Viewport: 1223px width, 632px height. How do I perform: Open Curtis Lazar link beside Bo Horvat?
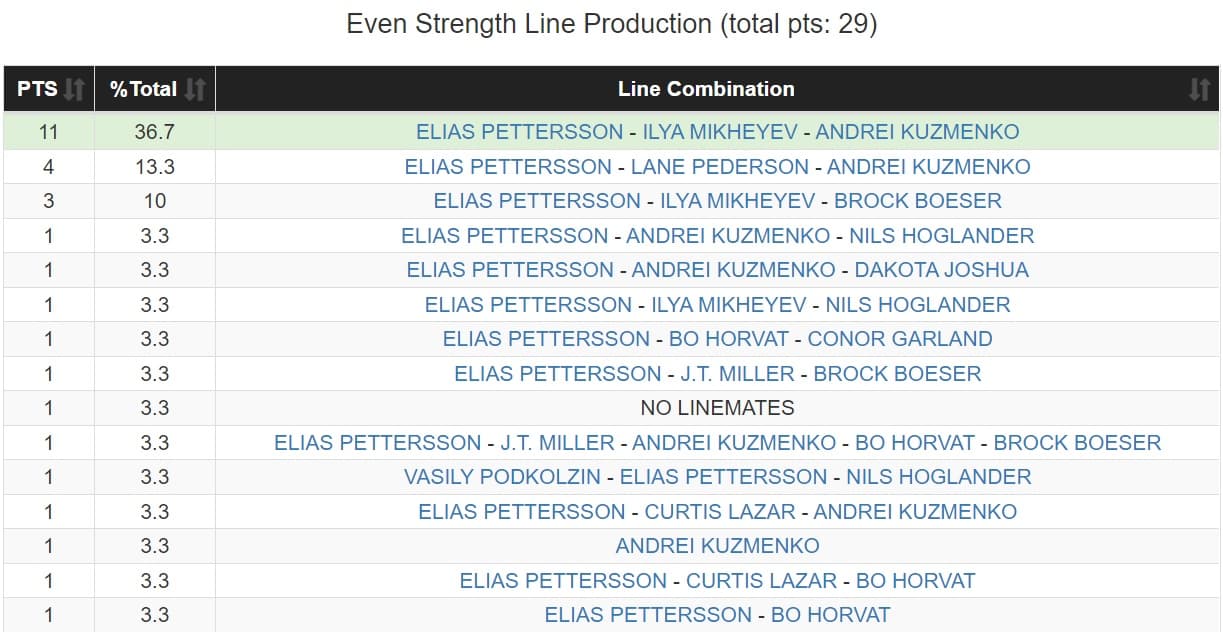click(761, 581)
